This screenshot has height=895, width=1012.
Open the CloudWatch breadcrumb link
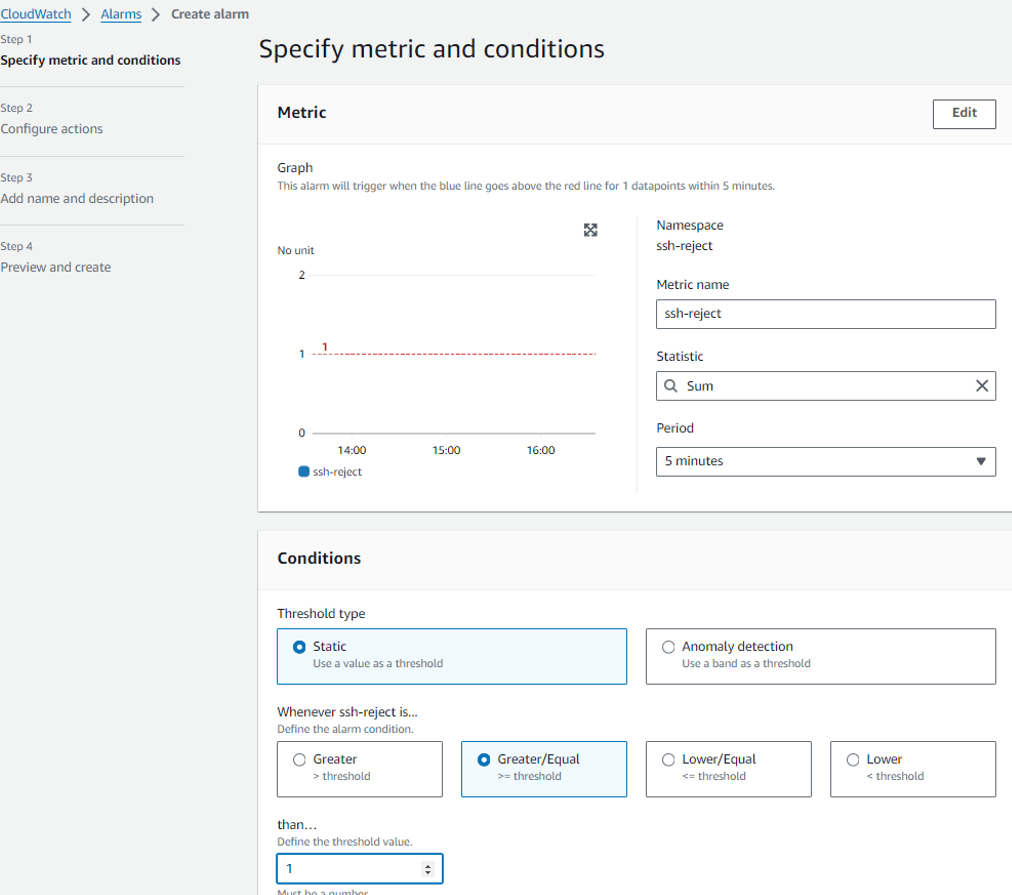(x=36, y=14)
